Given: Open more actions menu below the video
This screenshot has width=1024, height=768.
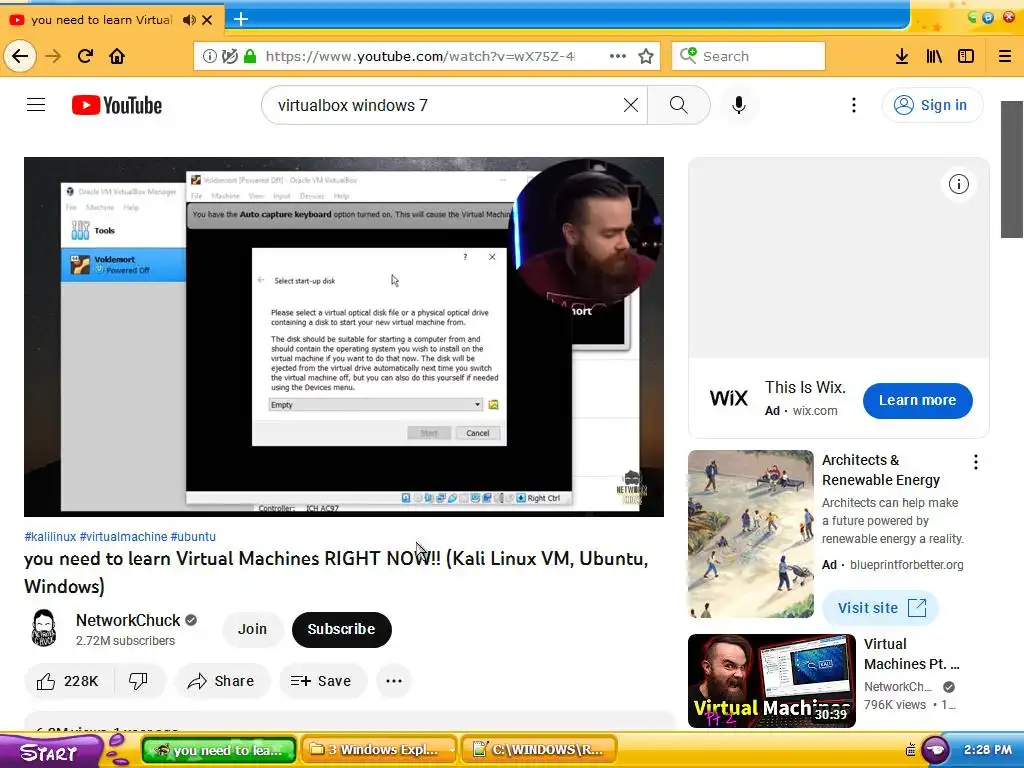Looking at the screenshot, I should [394, 681].
